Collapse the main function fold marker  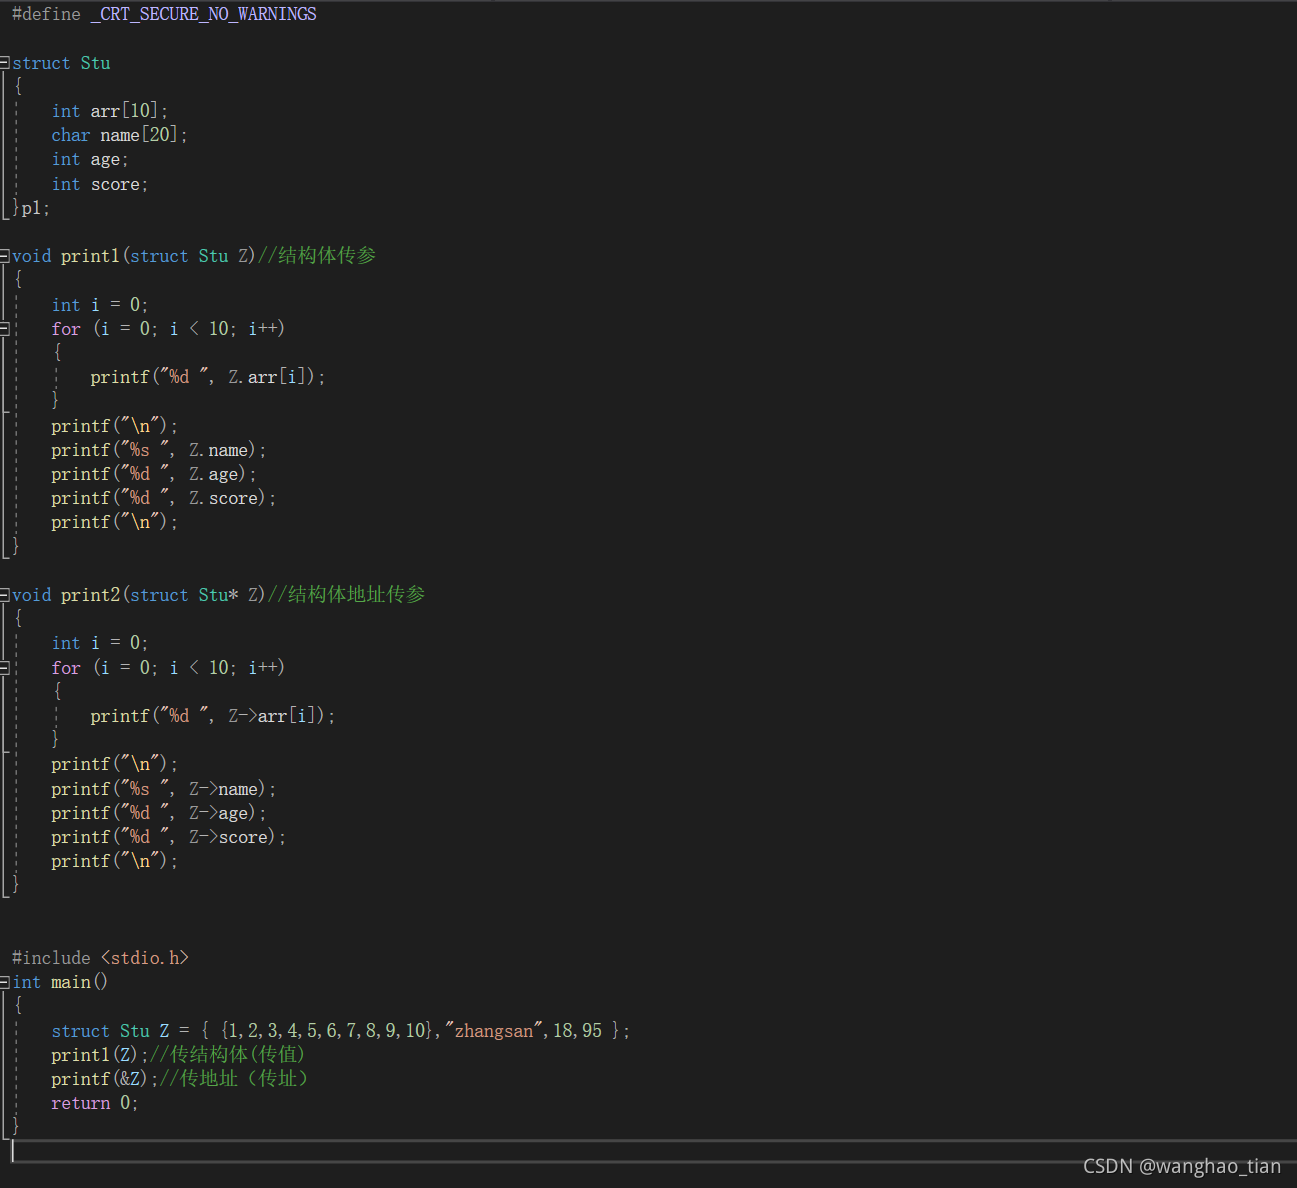tap(5, 983)
